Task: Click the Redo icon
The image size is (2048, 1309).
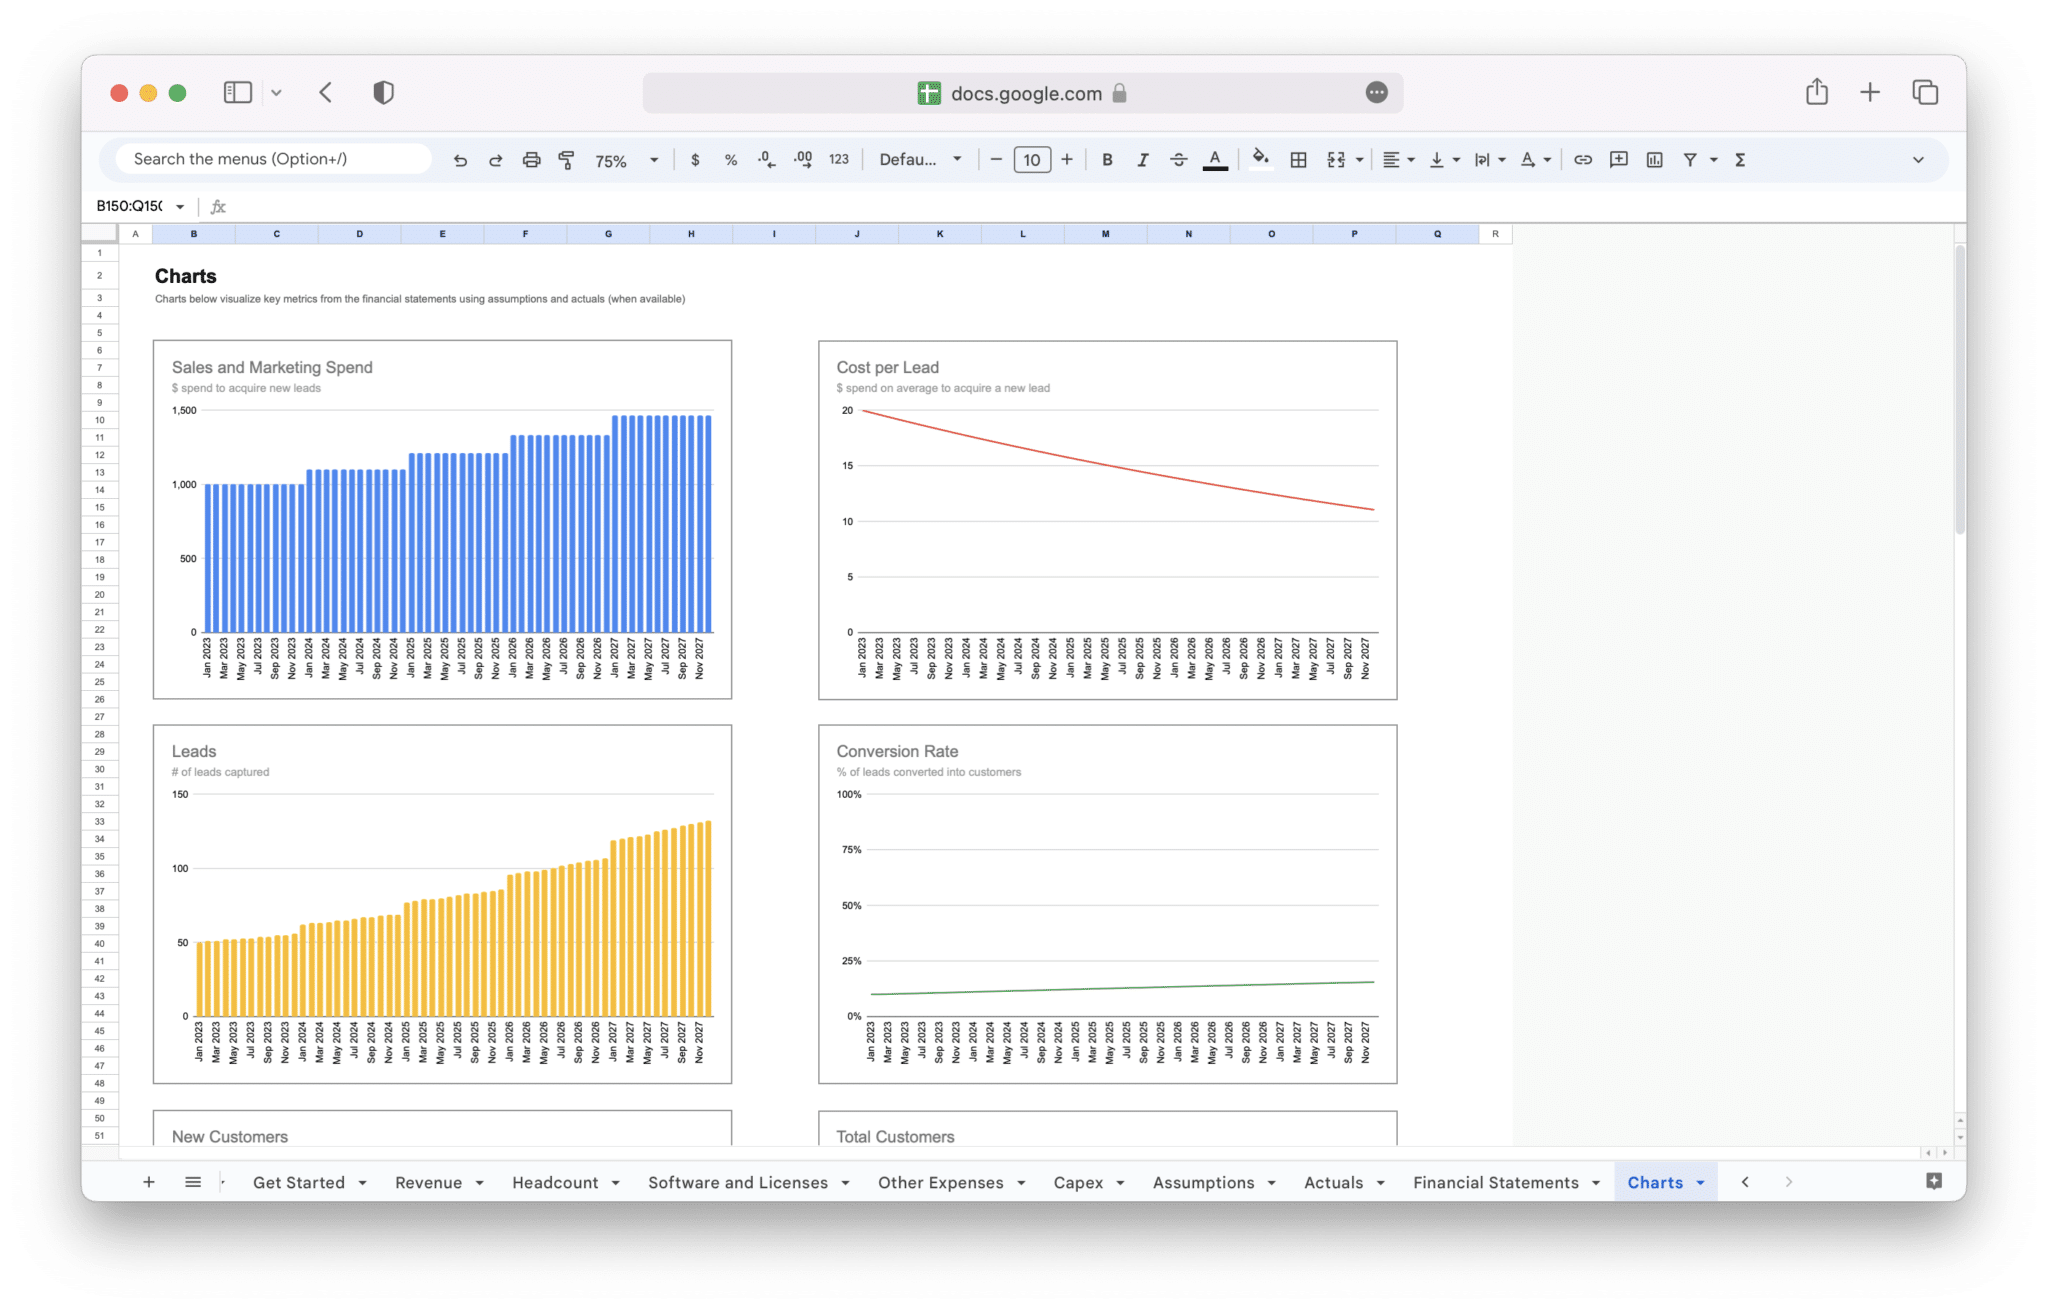Action: click(x=495, y=160)
